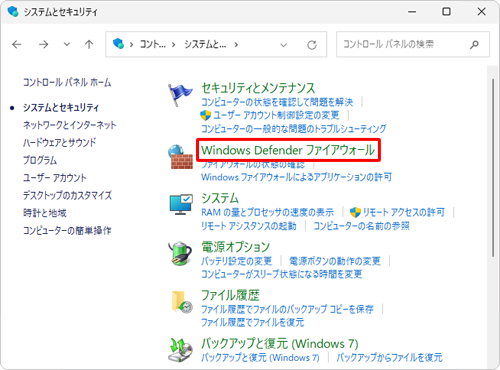Go forward with the right arrow button
The image size is (500, 370).
(x=43, y=44)
